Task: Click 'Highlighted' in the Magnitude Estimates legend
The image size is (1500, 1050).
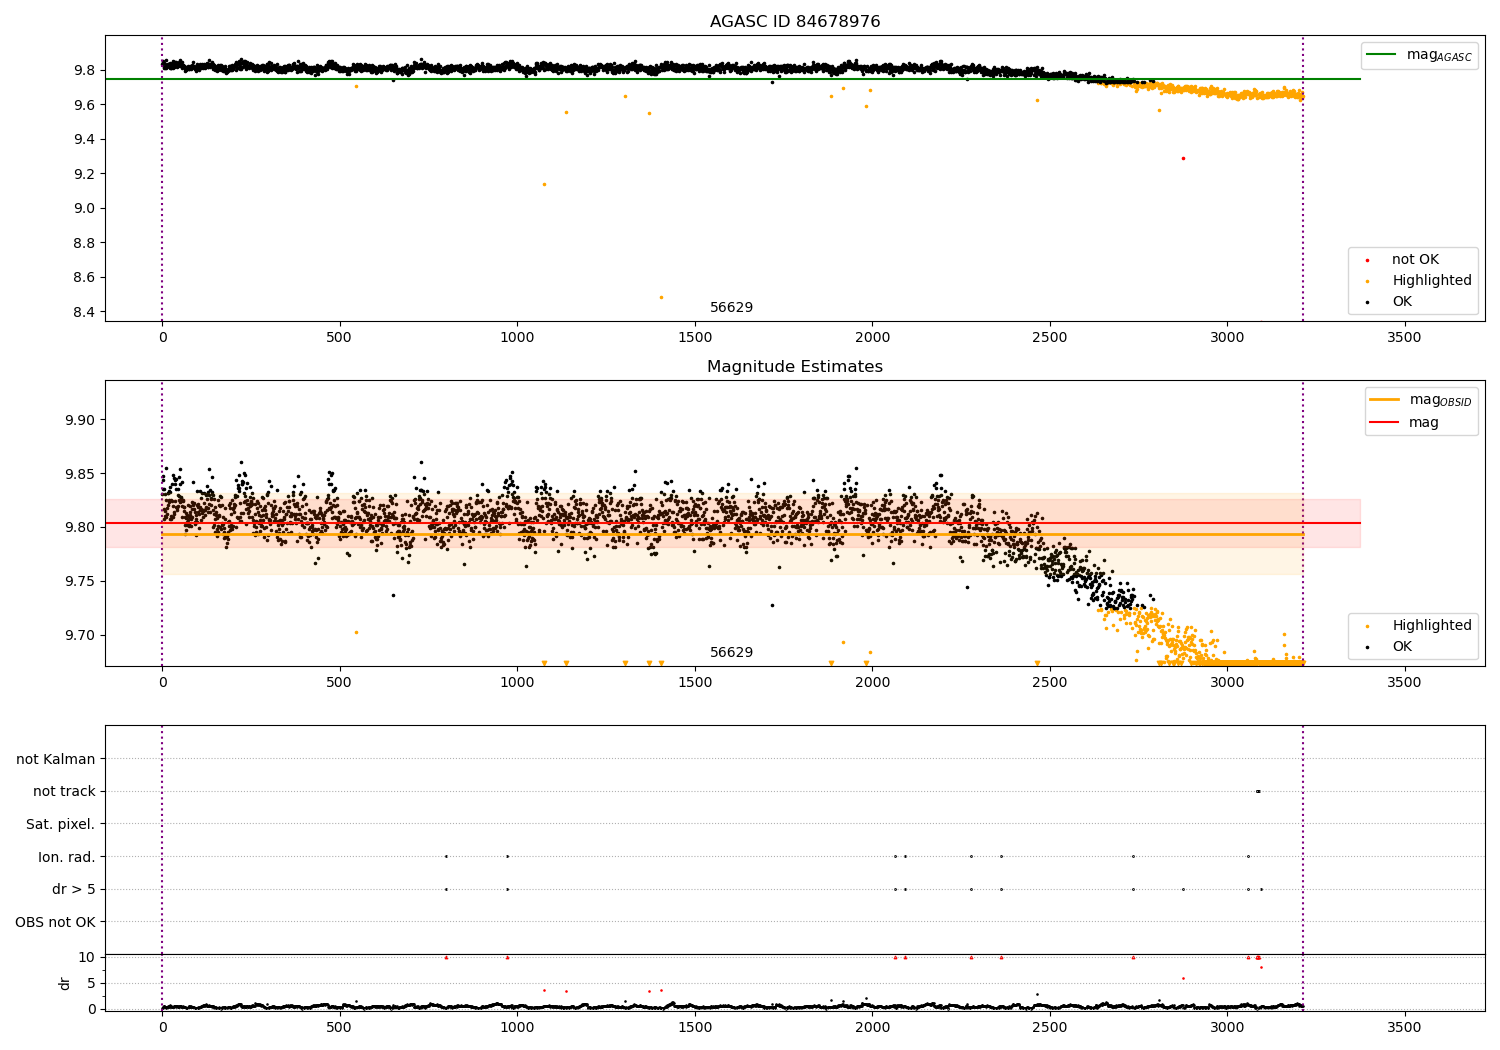Action: [x=1431, y=626]
